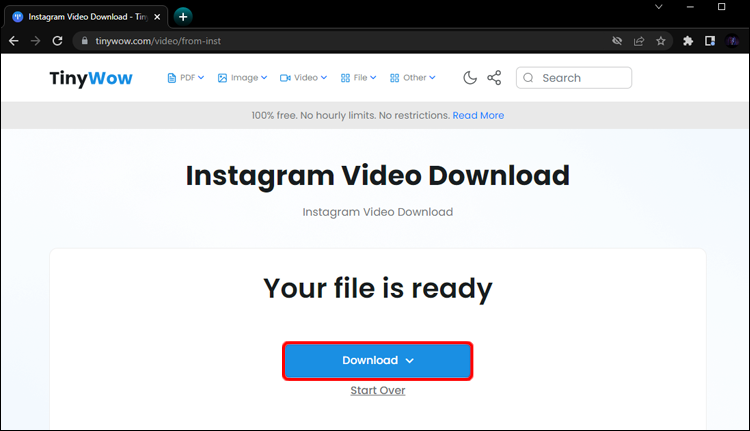Click the TinyWow share icon
The height and width of the screenshot is (431, 750).
coord(494,77)
